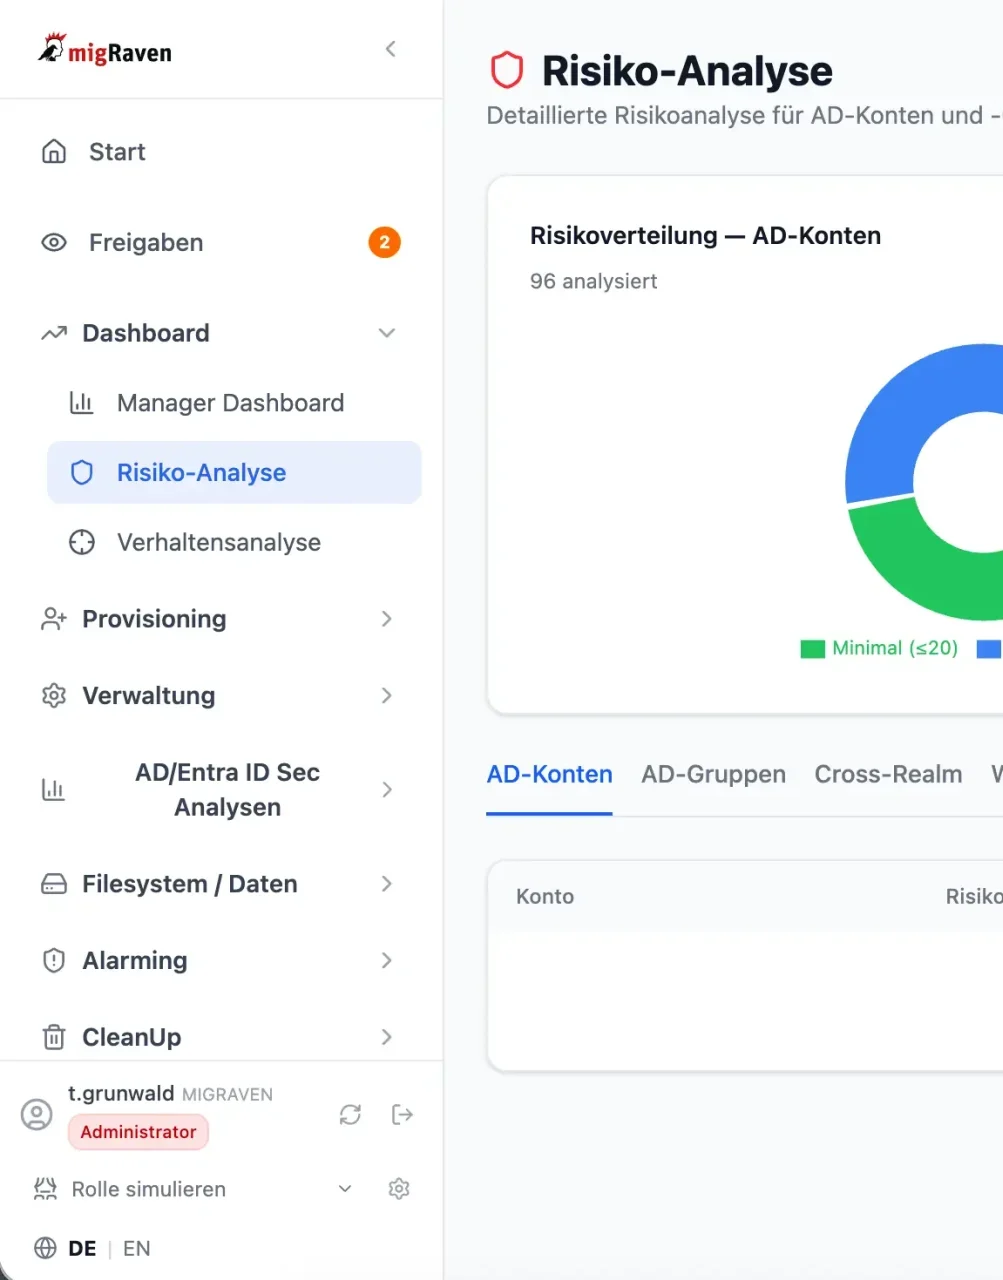1003x1280 pixels.
Task: Go to Verhaltensanalyse page
Action: [x=219, y=543]
